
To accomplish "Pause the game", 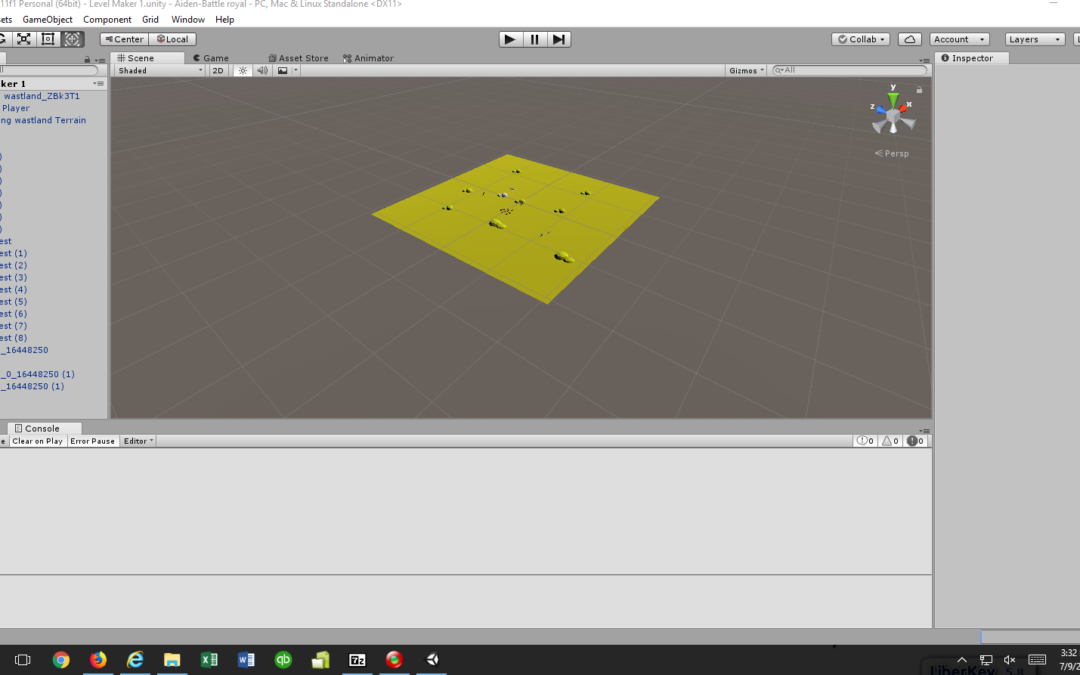I will 534,39.
